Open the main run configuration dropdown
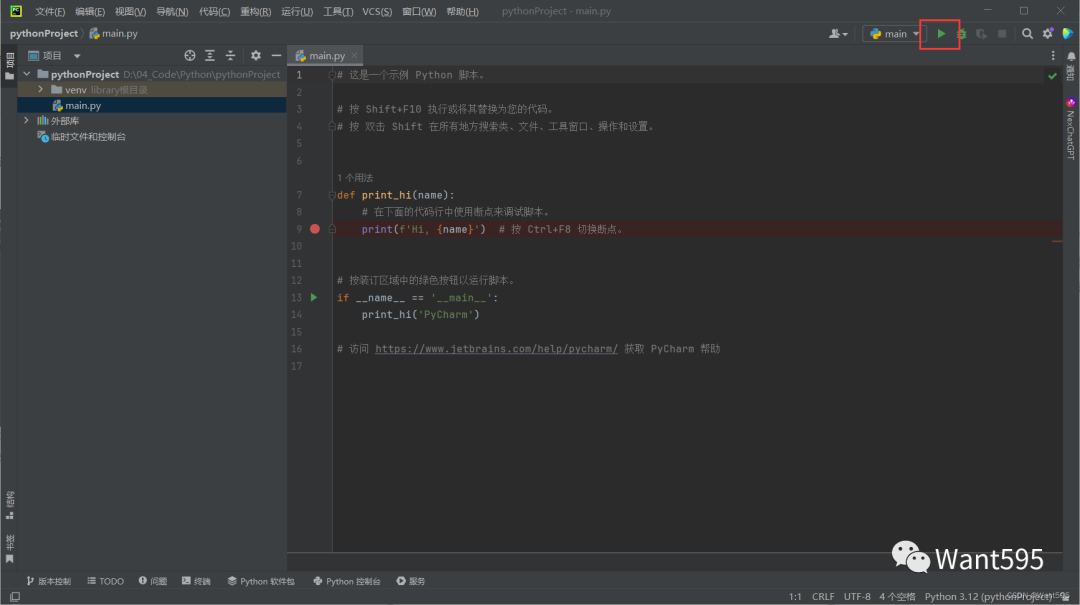The width and height of the screenshot is (1080, 605). coord(894,34)
